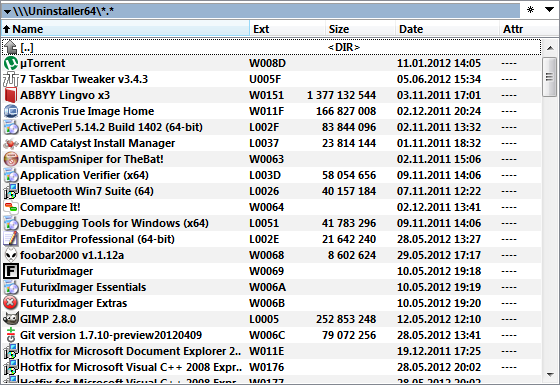Click the size value 1 377 132 544

coord(341,95)
